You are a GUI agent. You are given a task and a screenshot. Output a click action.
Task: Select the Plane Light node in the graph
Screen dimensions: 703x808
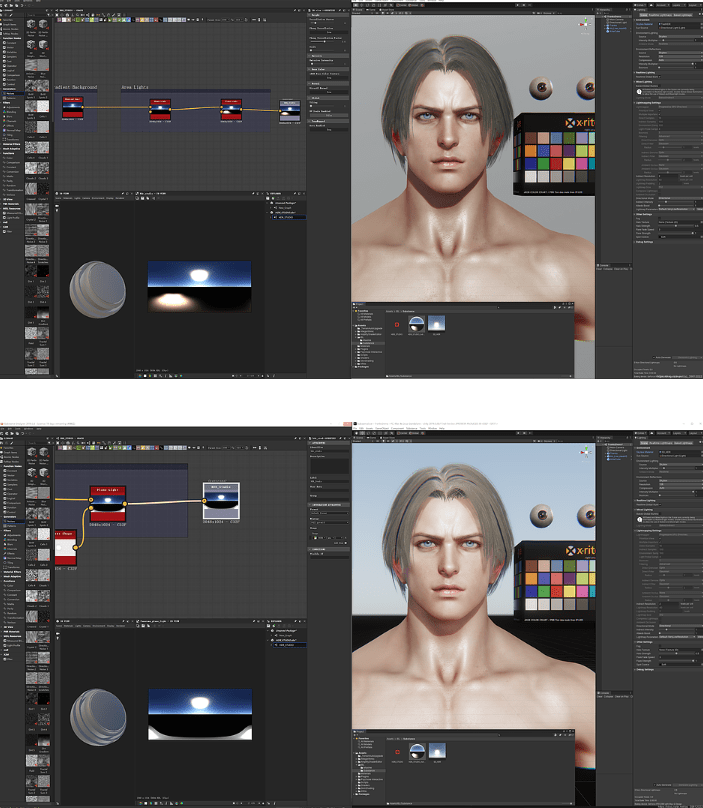[x=107, y=503]
